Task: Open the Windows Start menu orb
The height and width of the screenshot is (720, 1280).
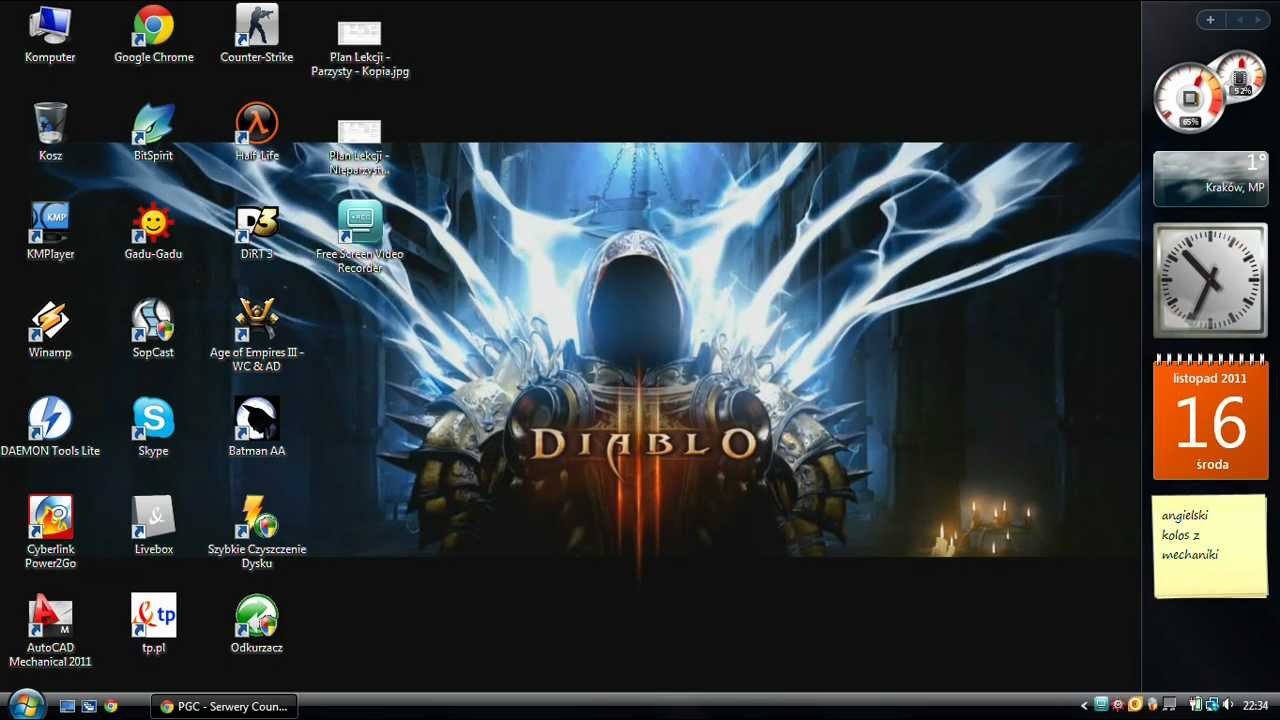Action: point(25,704)
